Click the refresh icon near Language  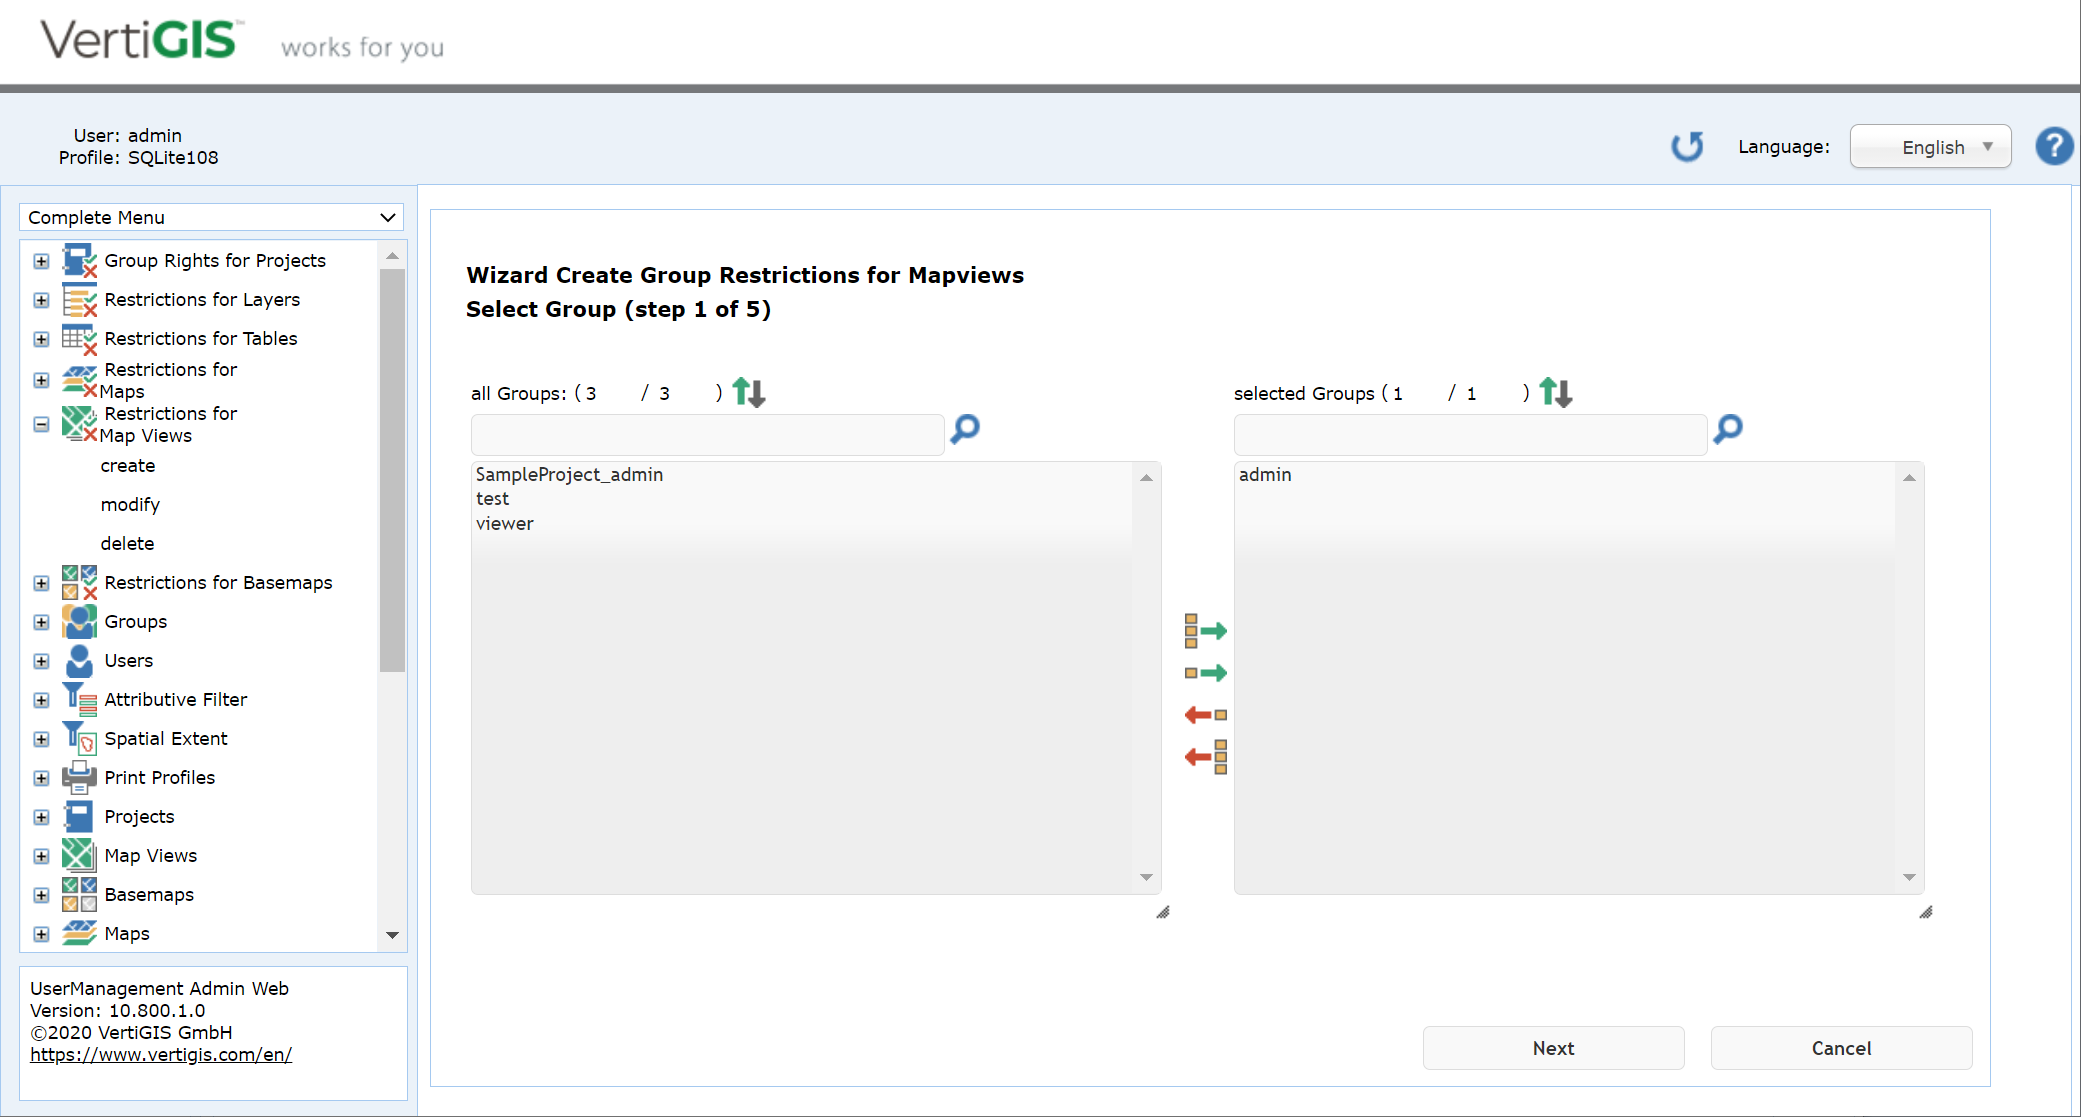pos(1687,146)
